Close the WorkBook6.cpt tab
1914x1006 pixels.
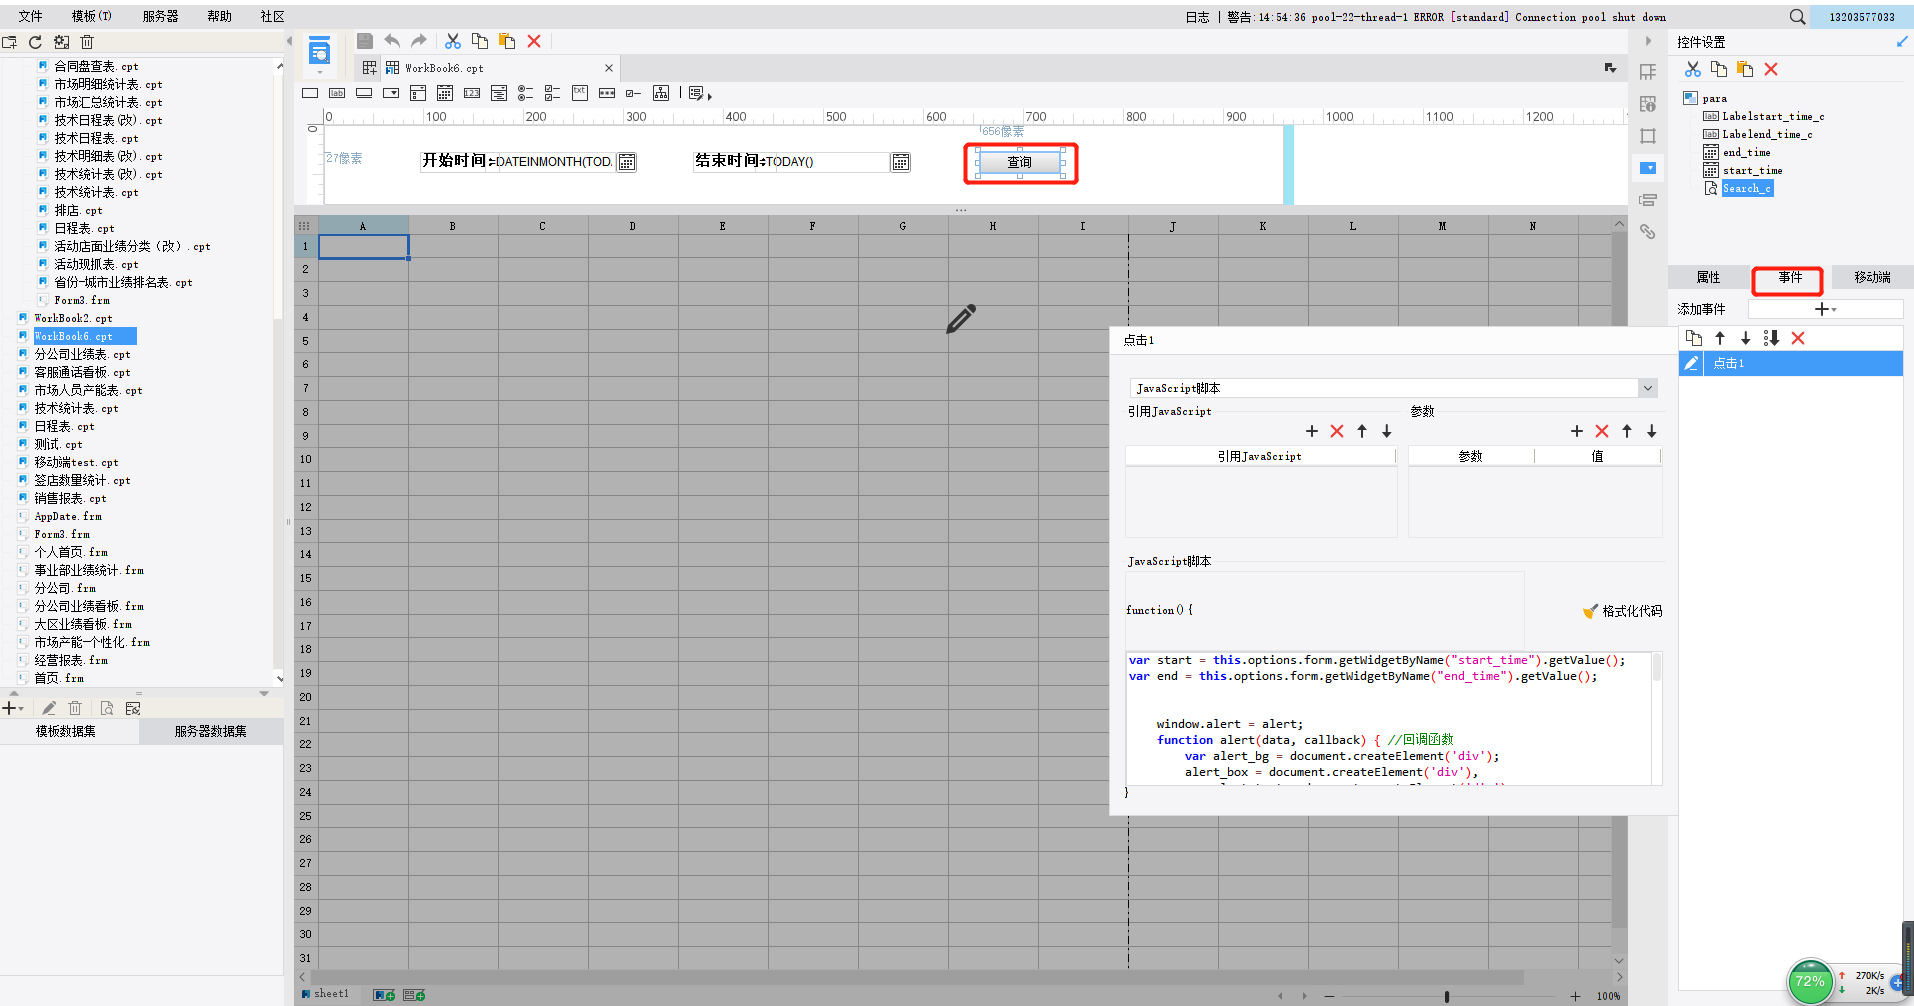[609, 68]
